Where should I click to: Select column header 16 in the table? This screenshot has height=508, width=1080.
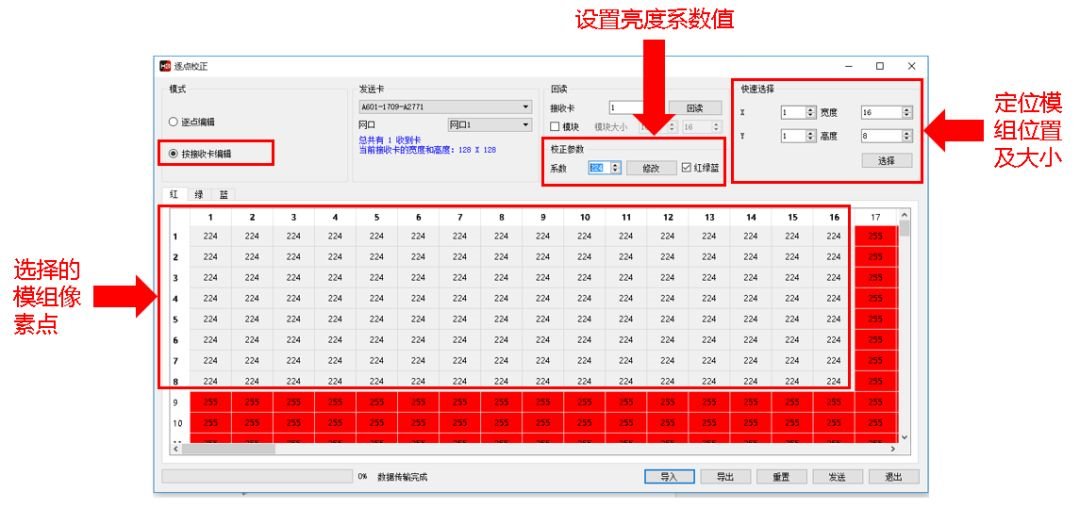tap(834, 218)
